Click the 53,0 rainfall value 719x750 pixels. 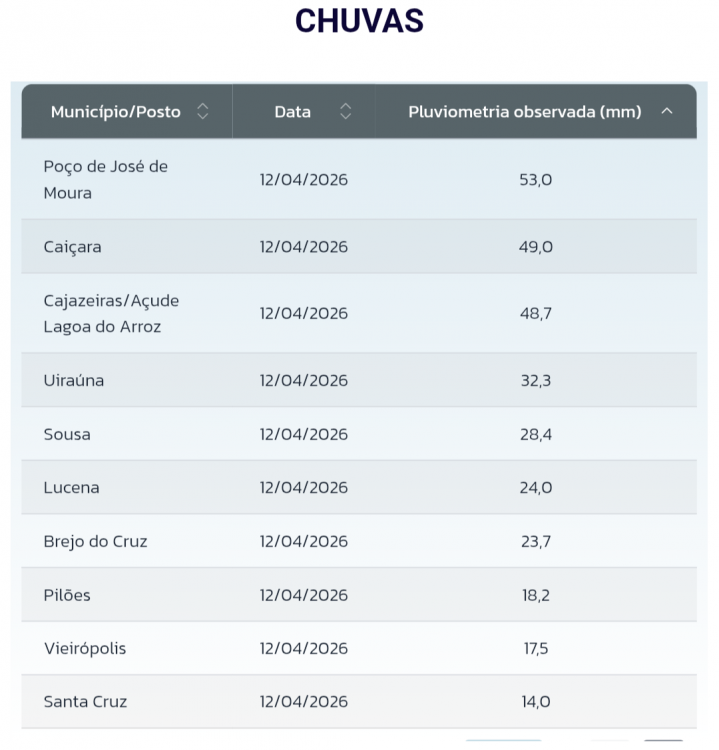[x=535, y=180]
